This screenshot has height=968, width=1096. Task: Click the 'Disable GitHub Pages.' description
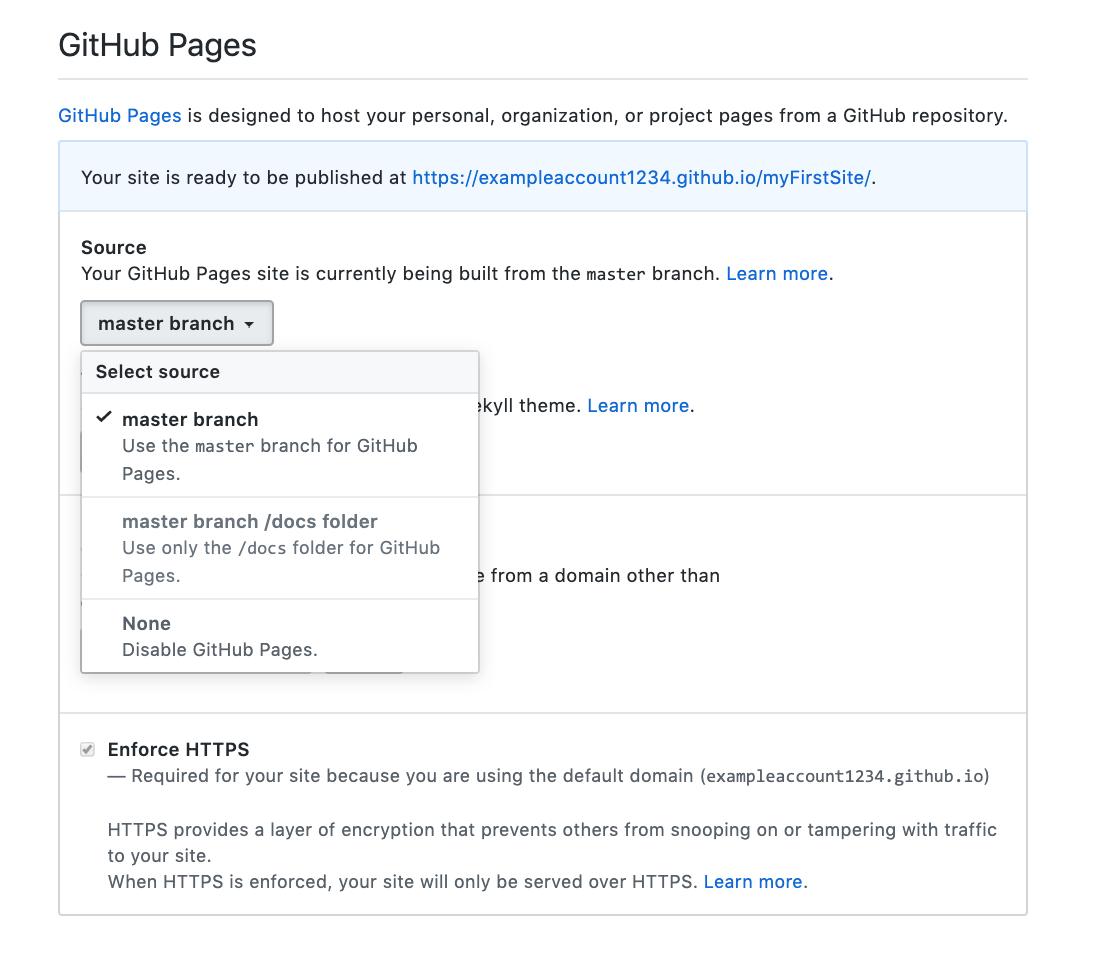pos(219,649)
